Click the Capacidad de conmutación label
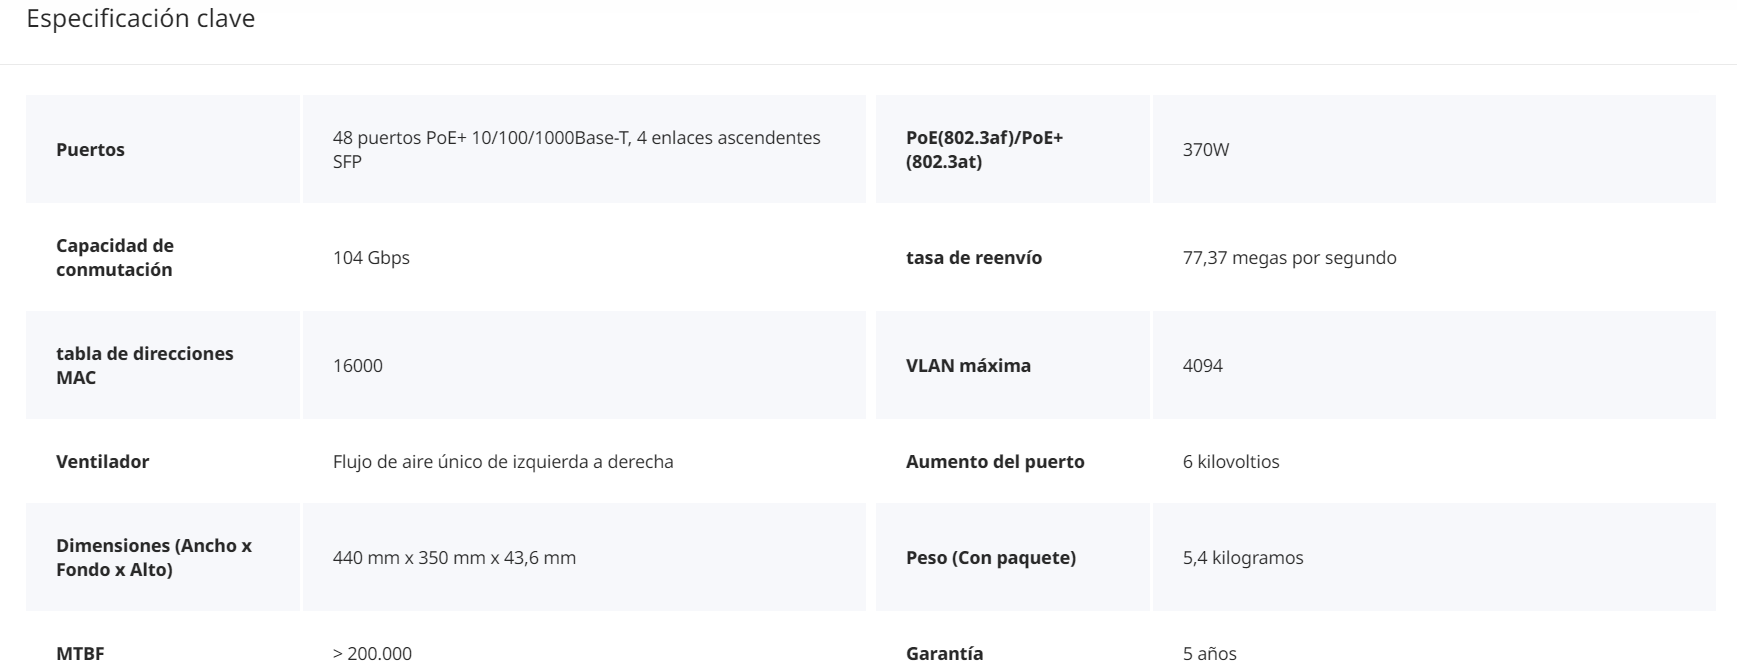1737x666 pixels. tap(114, 257)
